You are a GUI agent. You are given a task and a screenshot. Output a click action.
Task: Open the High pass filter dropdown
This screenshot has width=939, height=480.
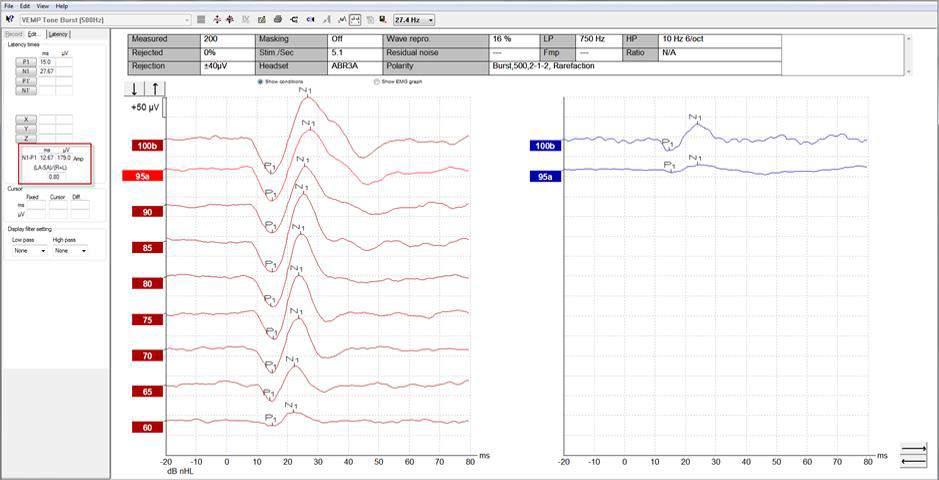pyautogui.click(x=70, y=251)
